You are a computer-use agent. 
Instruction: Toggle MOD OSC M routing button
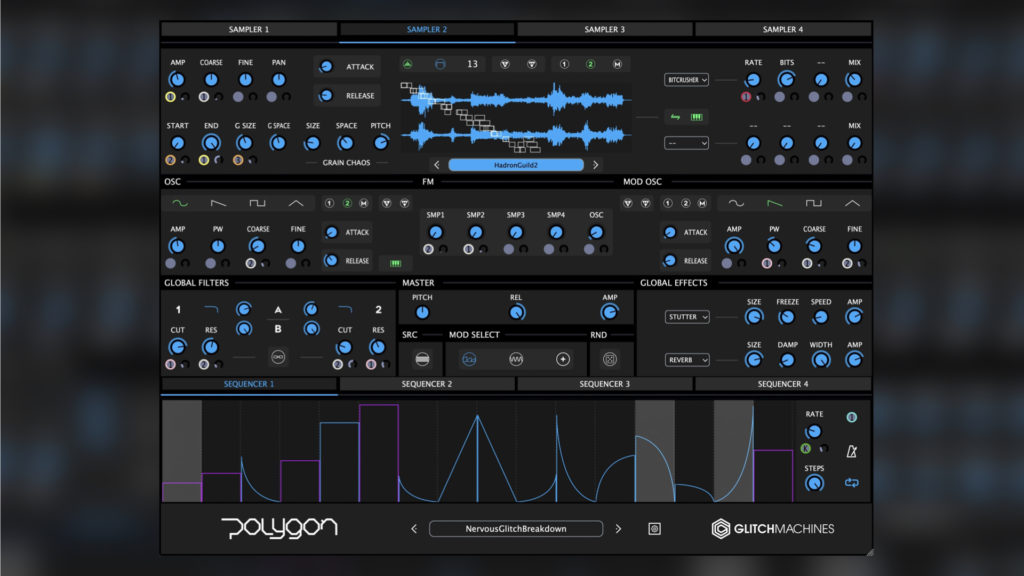pyautogui.click(x=702, y=204)
